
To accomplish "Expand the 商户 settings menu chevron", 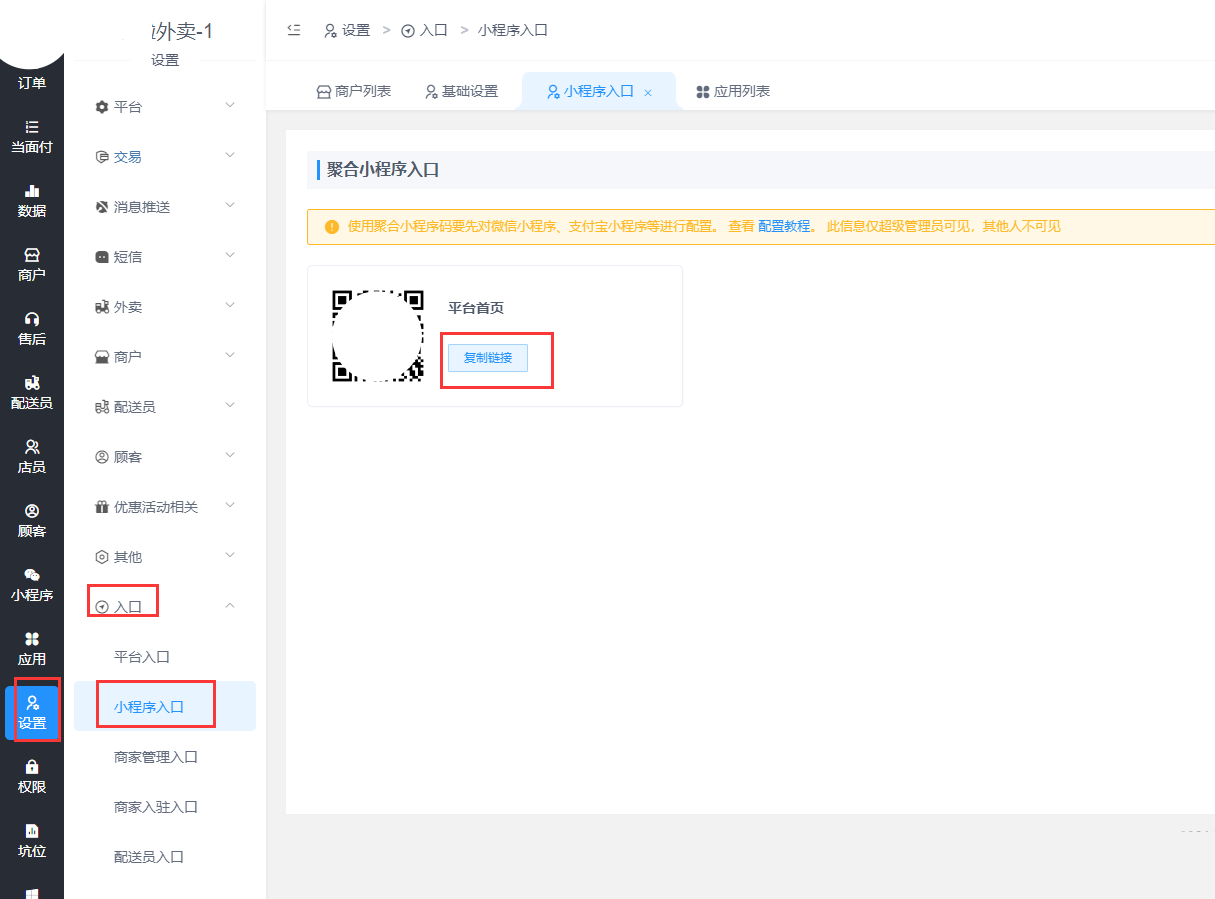I will (x=230, y=355).
